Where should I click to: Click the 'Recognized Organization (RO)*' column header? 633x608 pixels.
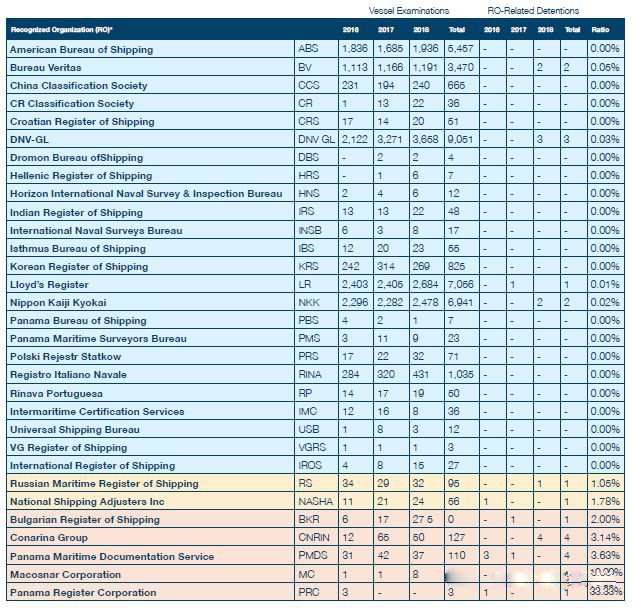tap(61, 29)
